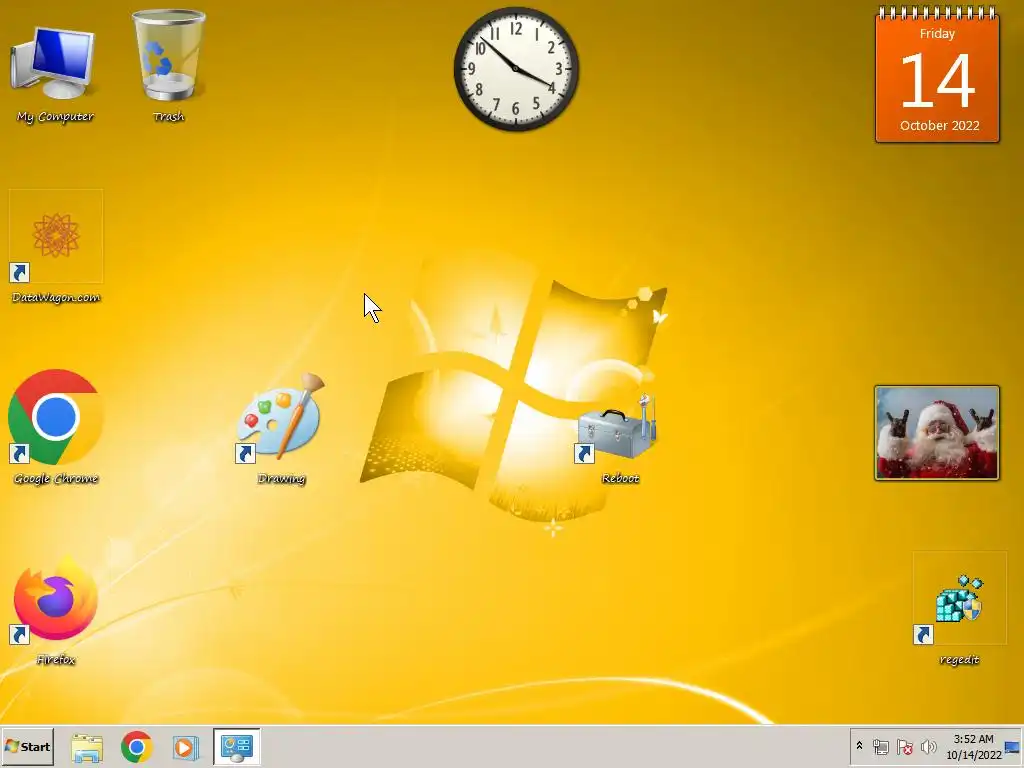This screenshot has width=1024, height=768.
Task: Click the Santa Claus picture gadget
Action: click(936, 433)
